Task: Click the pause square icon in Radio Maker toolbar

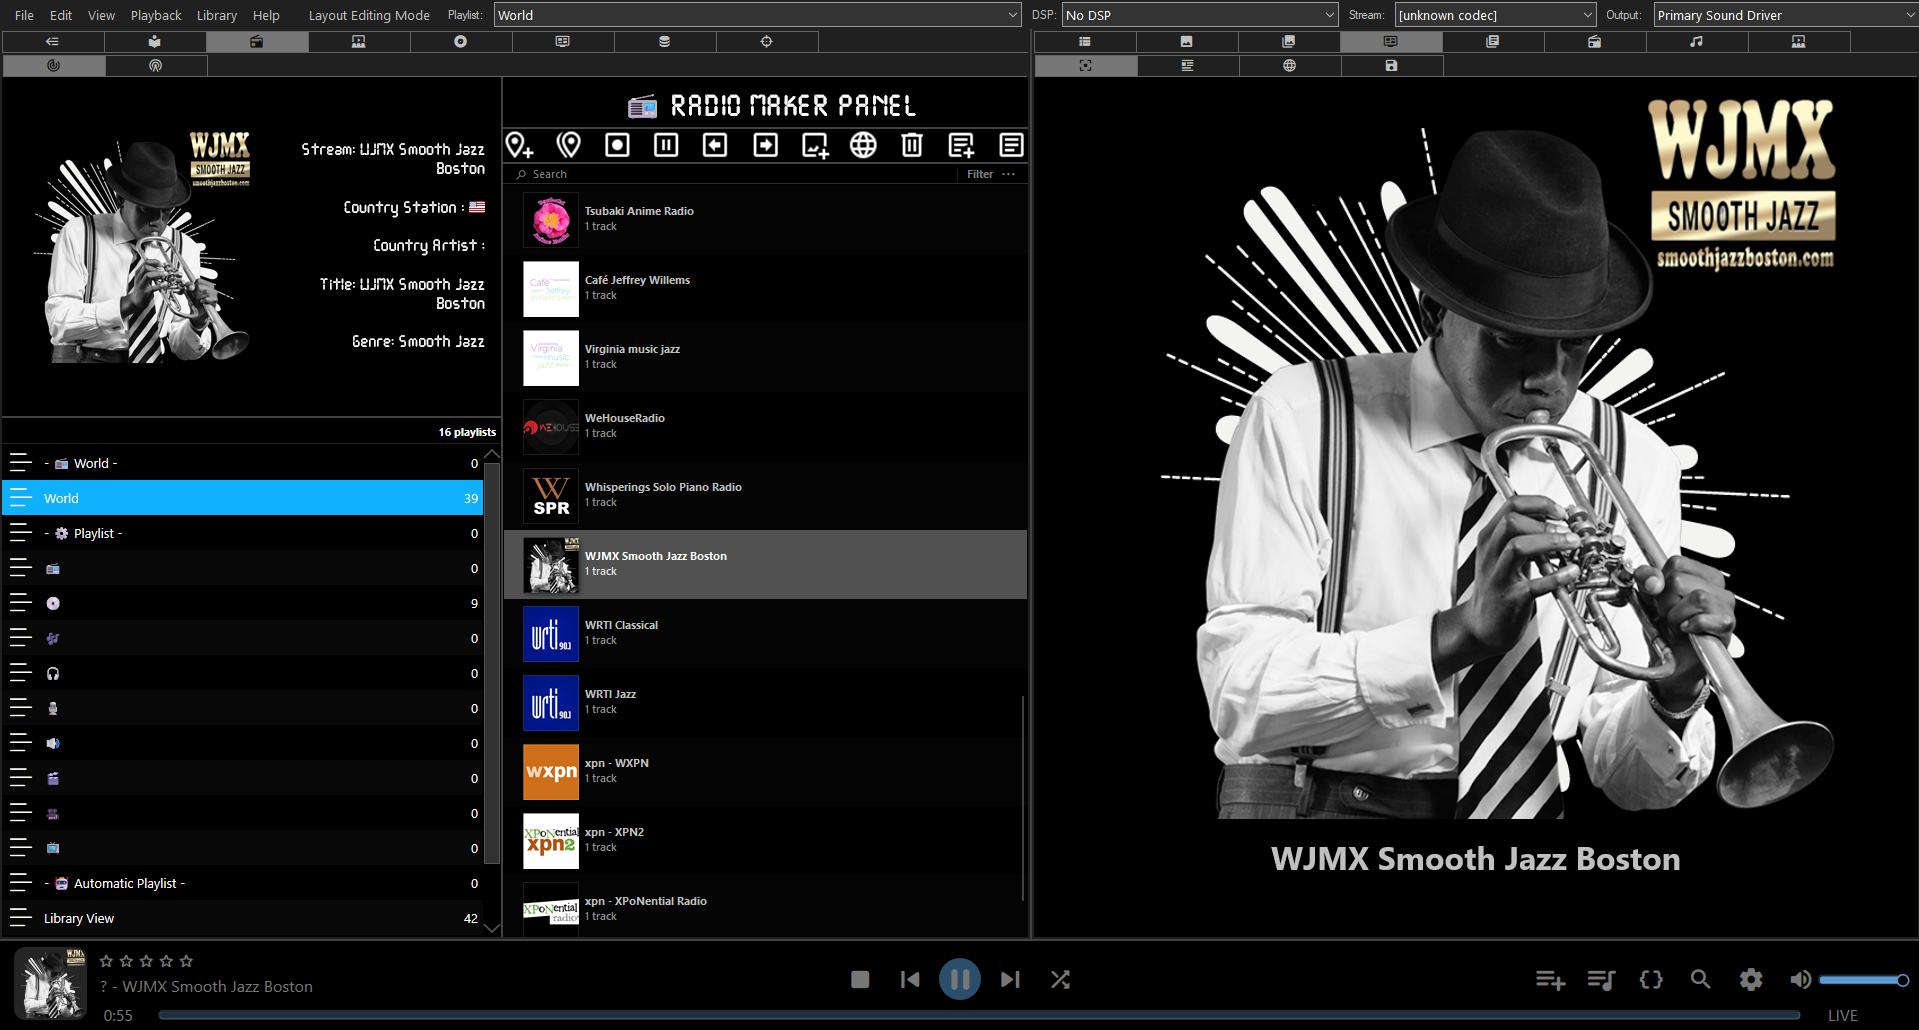Action: (x=666, y=145)
